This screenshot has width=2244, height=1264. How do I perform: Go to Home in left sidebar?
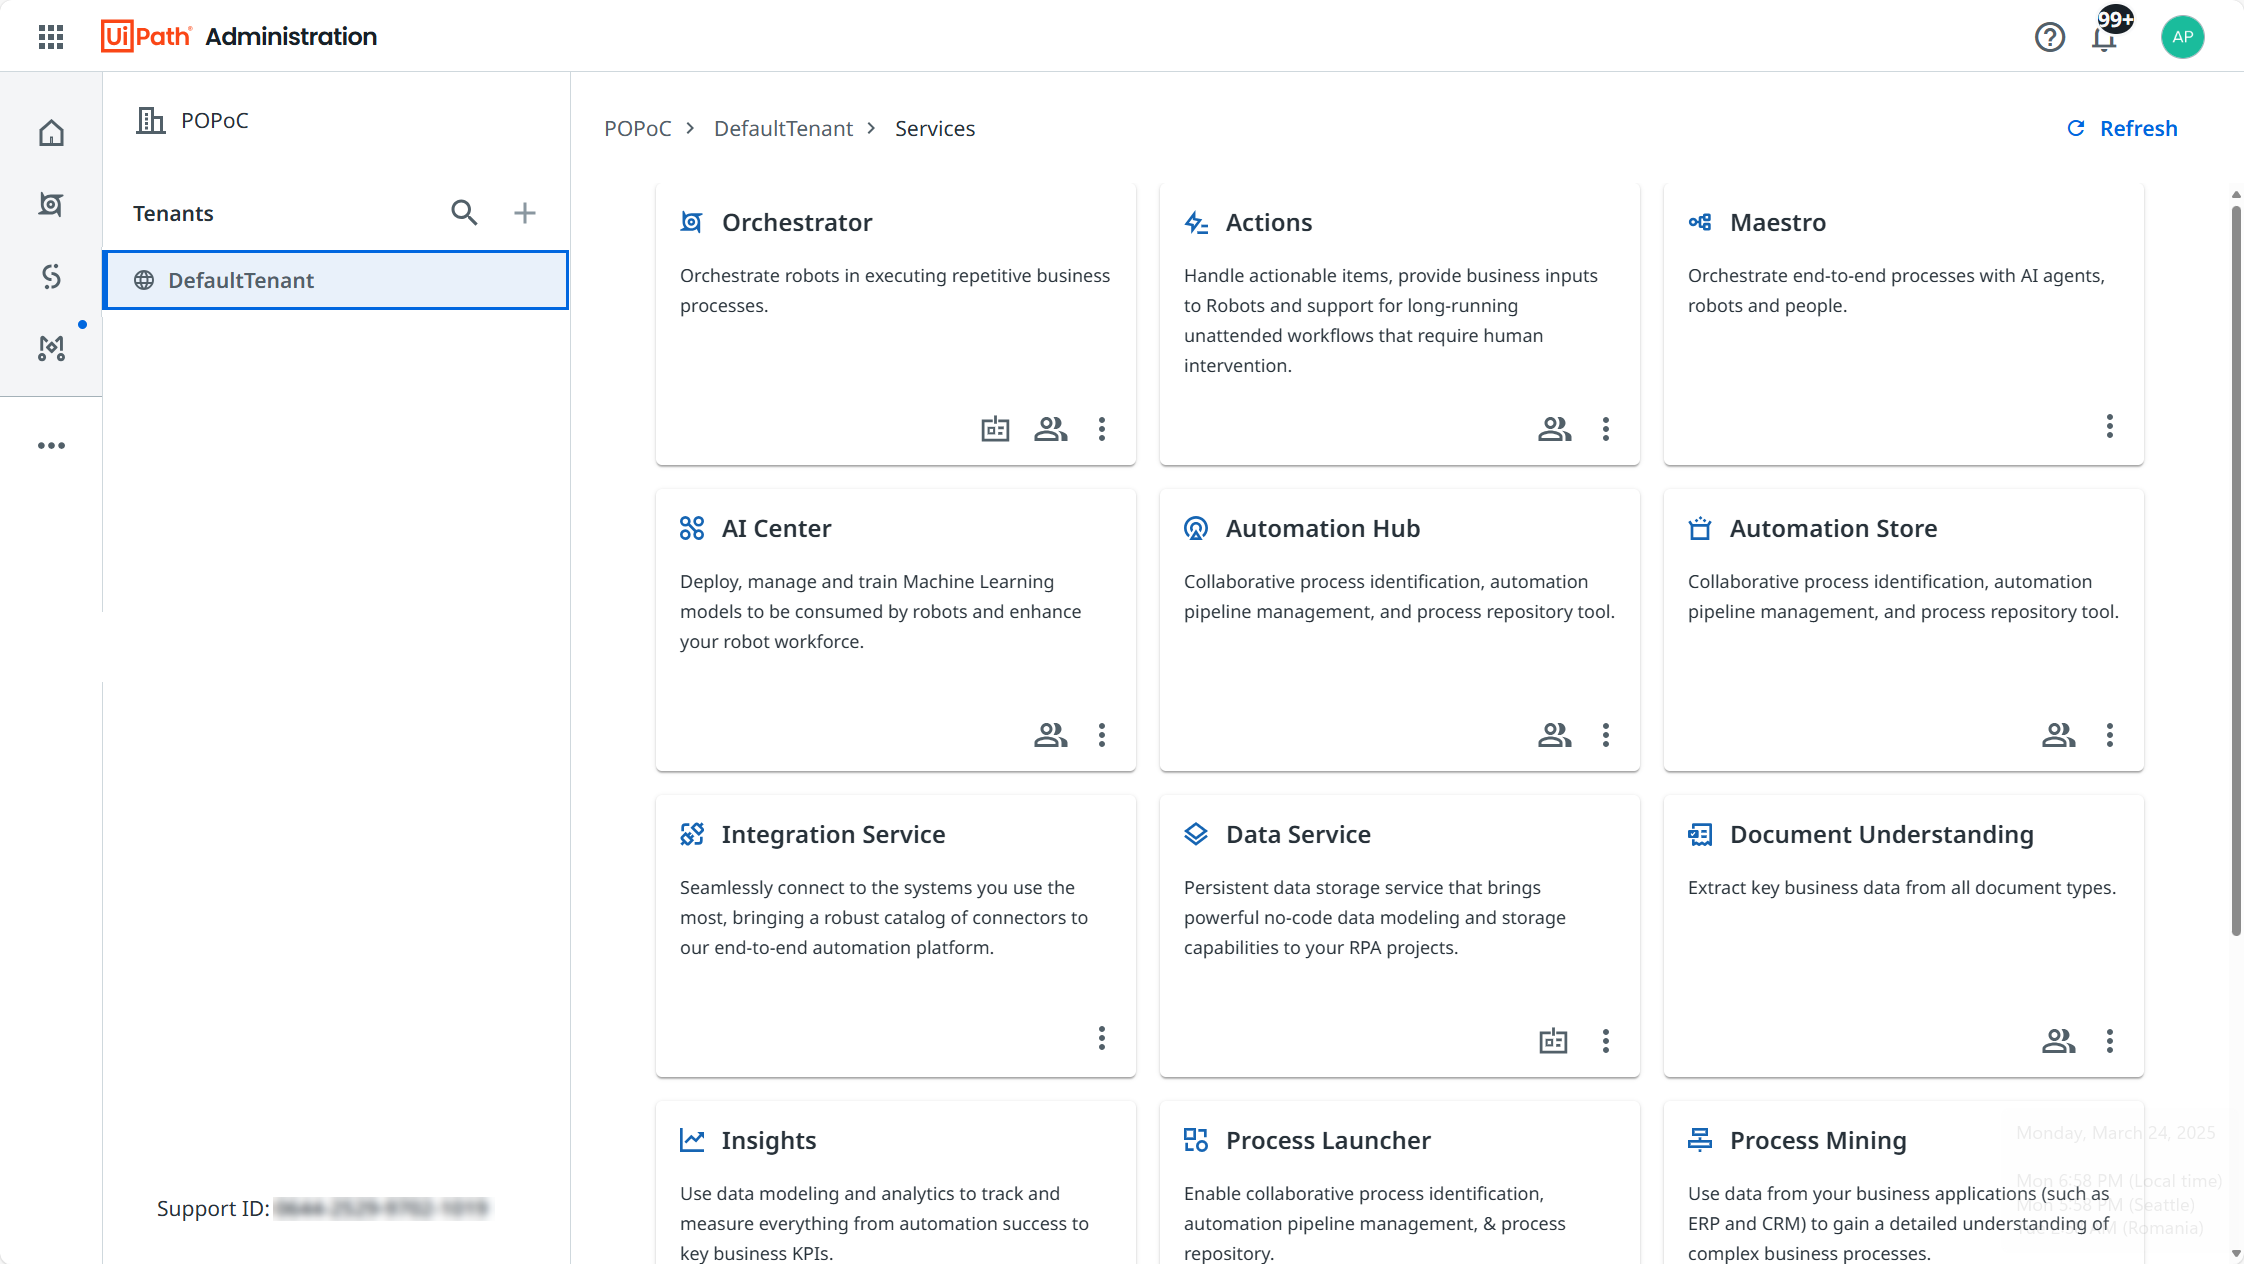click(x=51, y=133)
